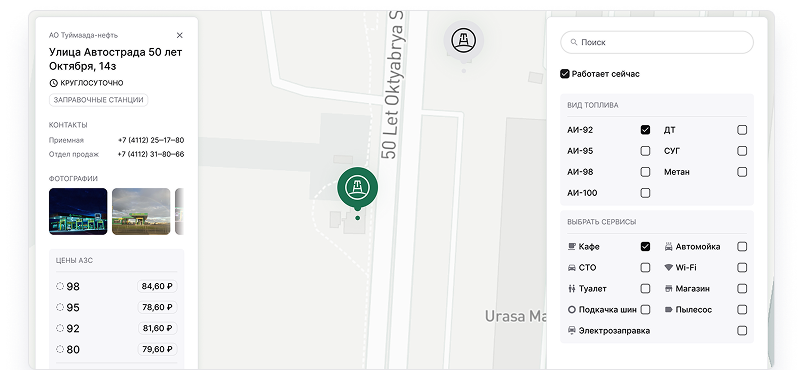
Task: Enable the Электрозаправка checkbox
Action: tap(742, 331)
